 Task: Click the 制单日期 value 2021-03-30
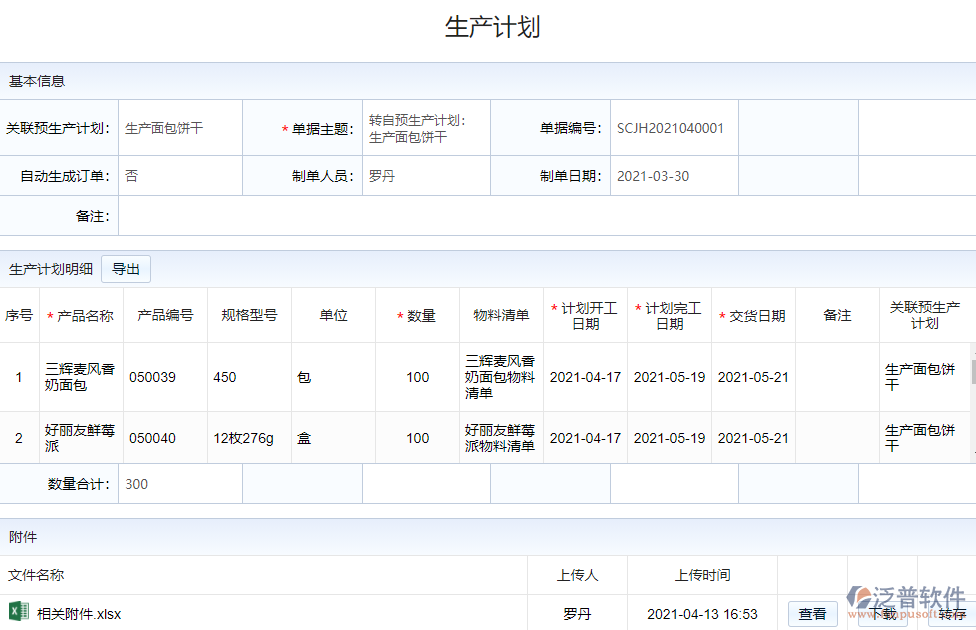(x=652, y=176)
